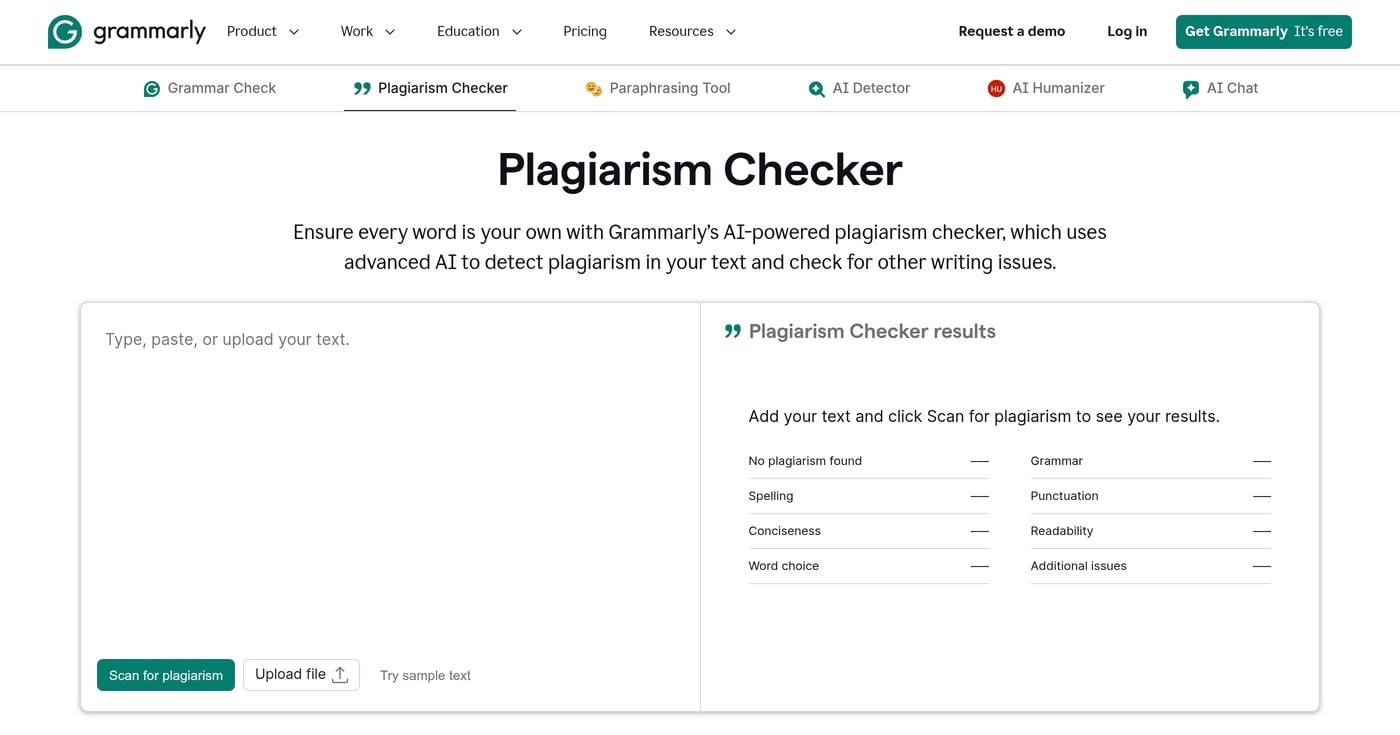Click the Additional issues result row
The width and height of the screenshot is (1400, 735).
tap(1150, 566)
